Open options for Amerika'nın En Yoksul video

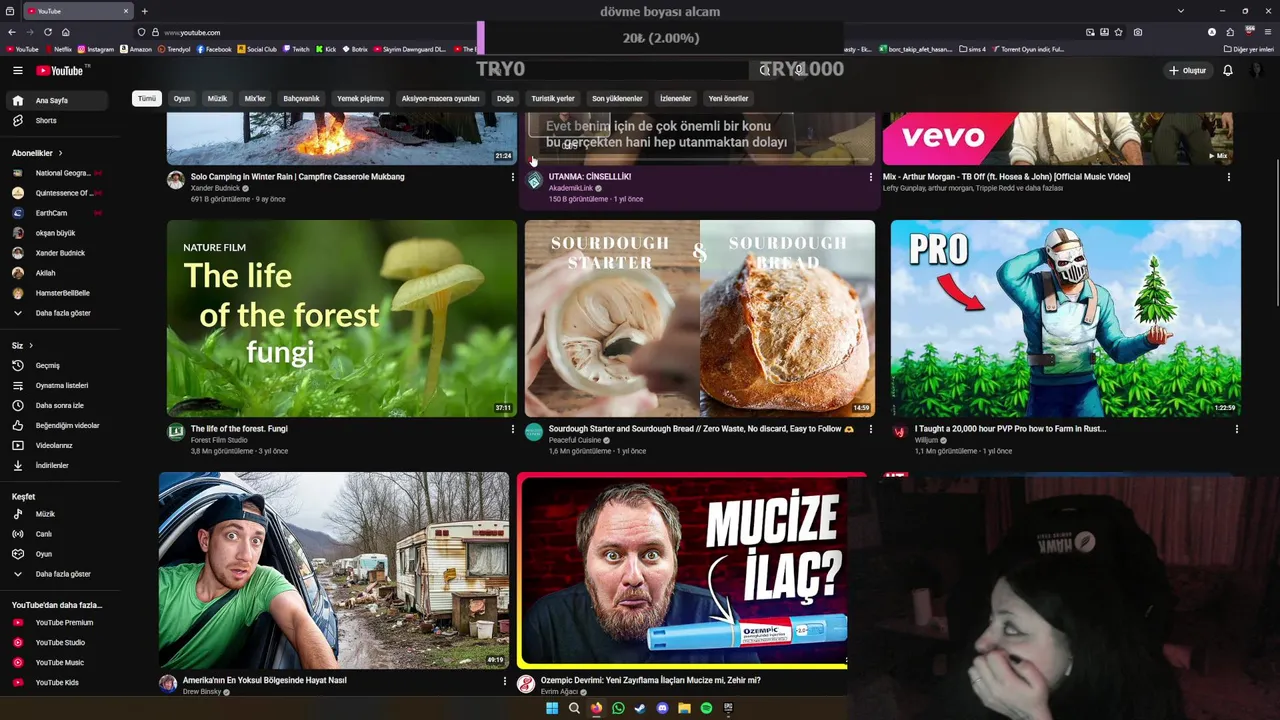click(x=505, y=681)
